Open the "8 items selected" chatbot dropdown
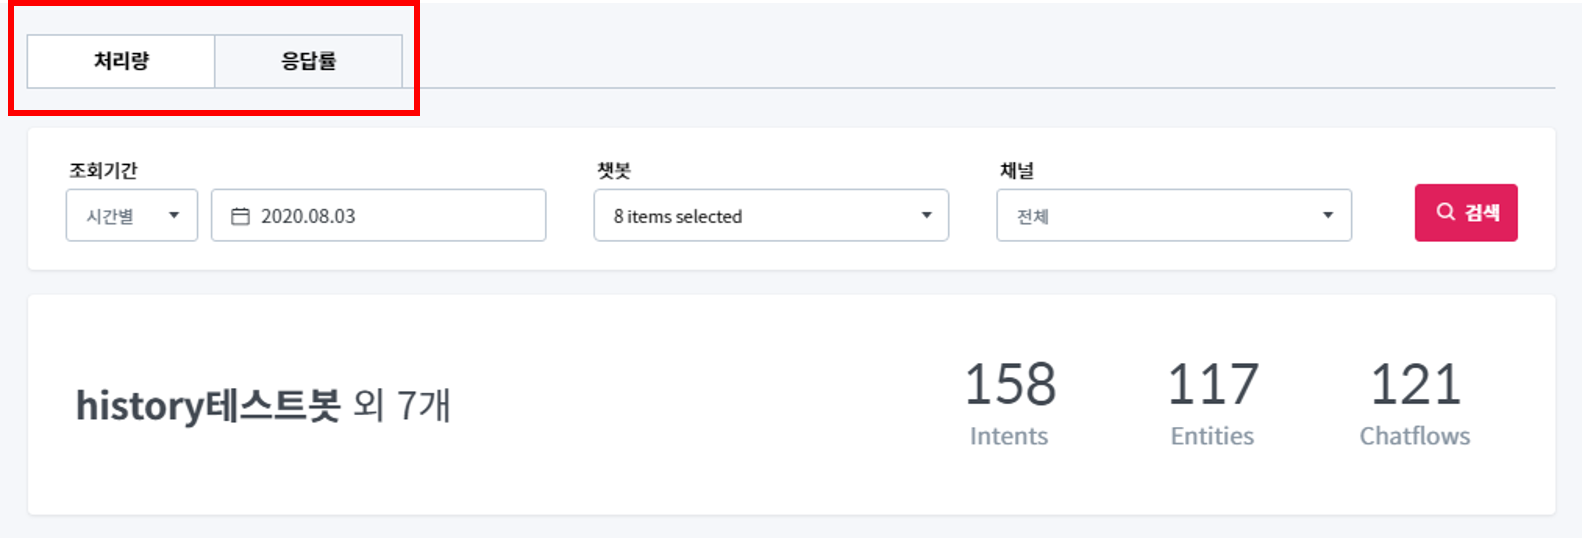1582x538 pixels. (770, 216)
